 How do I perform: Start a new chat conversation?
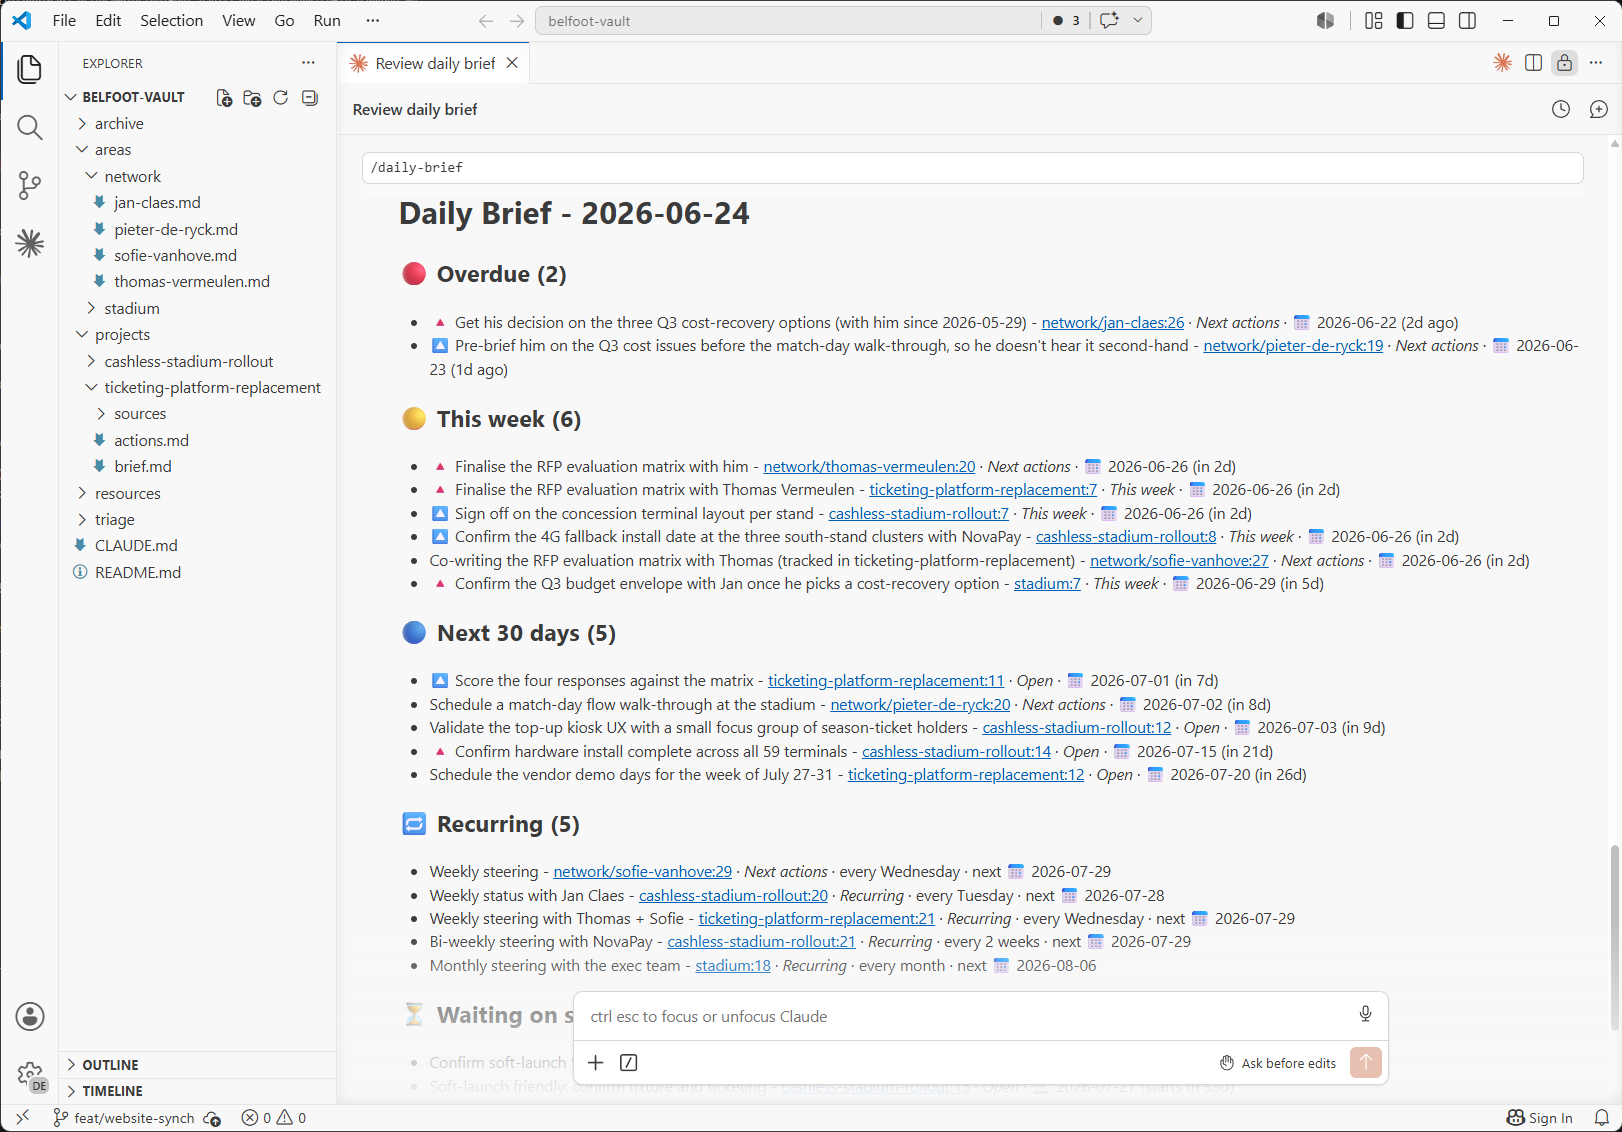(1598, 109)
